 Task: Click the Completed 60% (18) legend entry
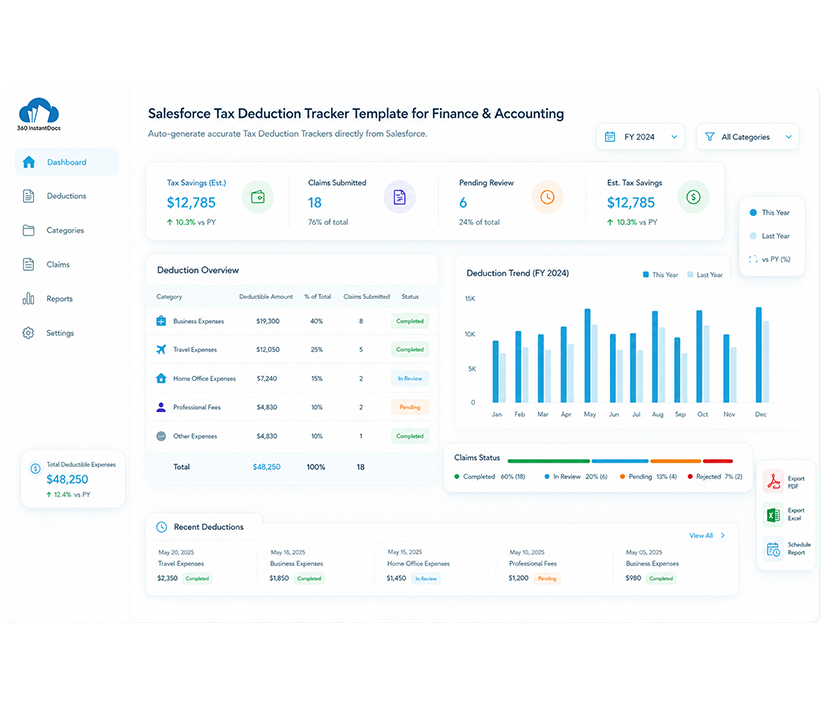click(x=489, y=477)
